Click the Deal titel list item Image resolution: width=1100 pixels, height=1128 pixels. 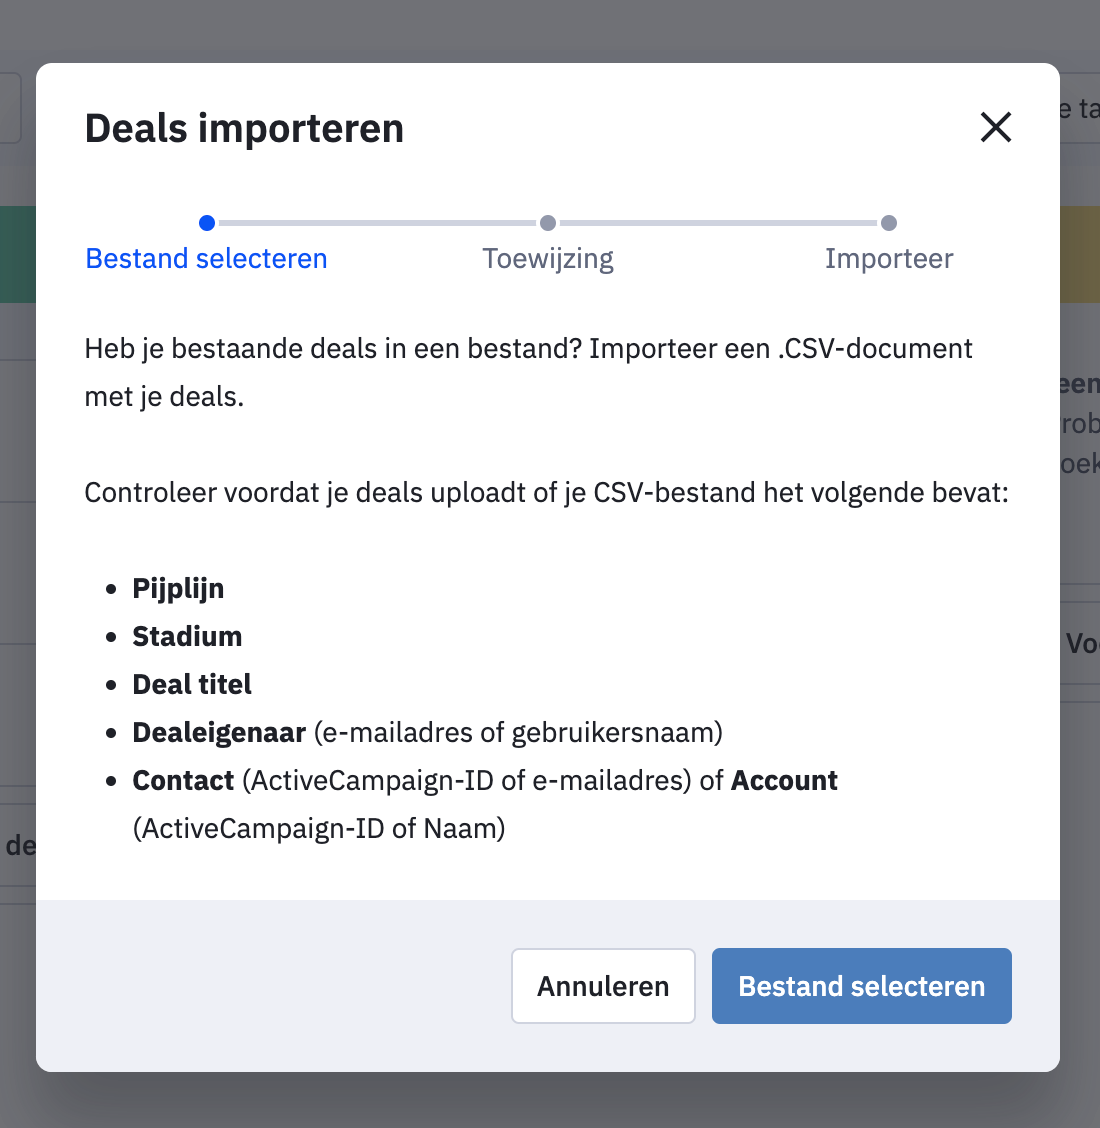[x=192, y=684]
